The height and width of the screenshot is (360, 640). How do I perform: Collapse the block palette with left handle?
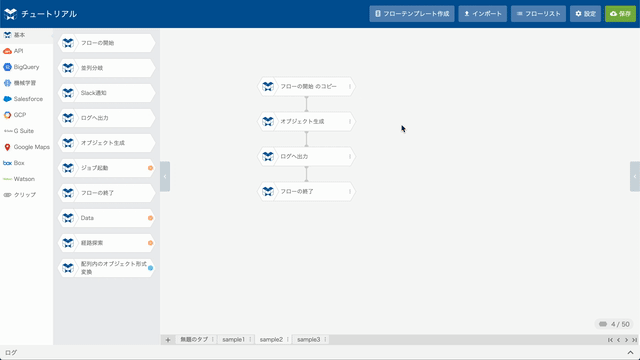[x=165, y=176]
